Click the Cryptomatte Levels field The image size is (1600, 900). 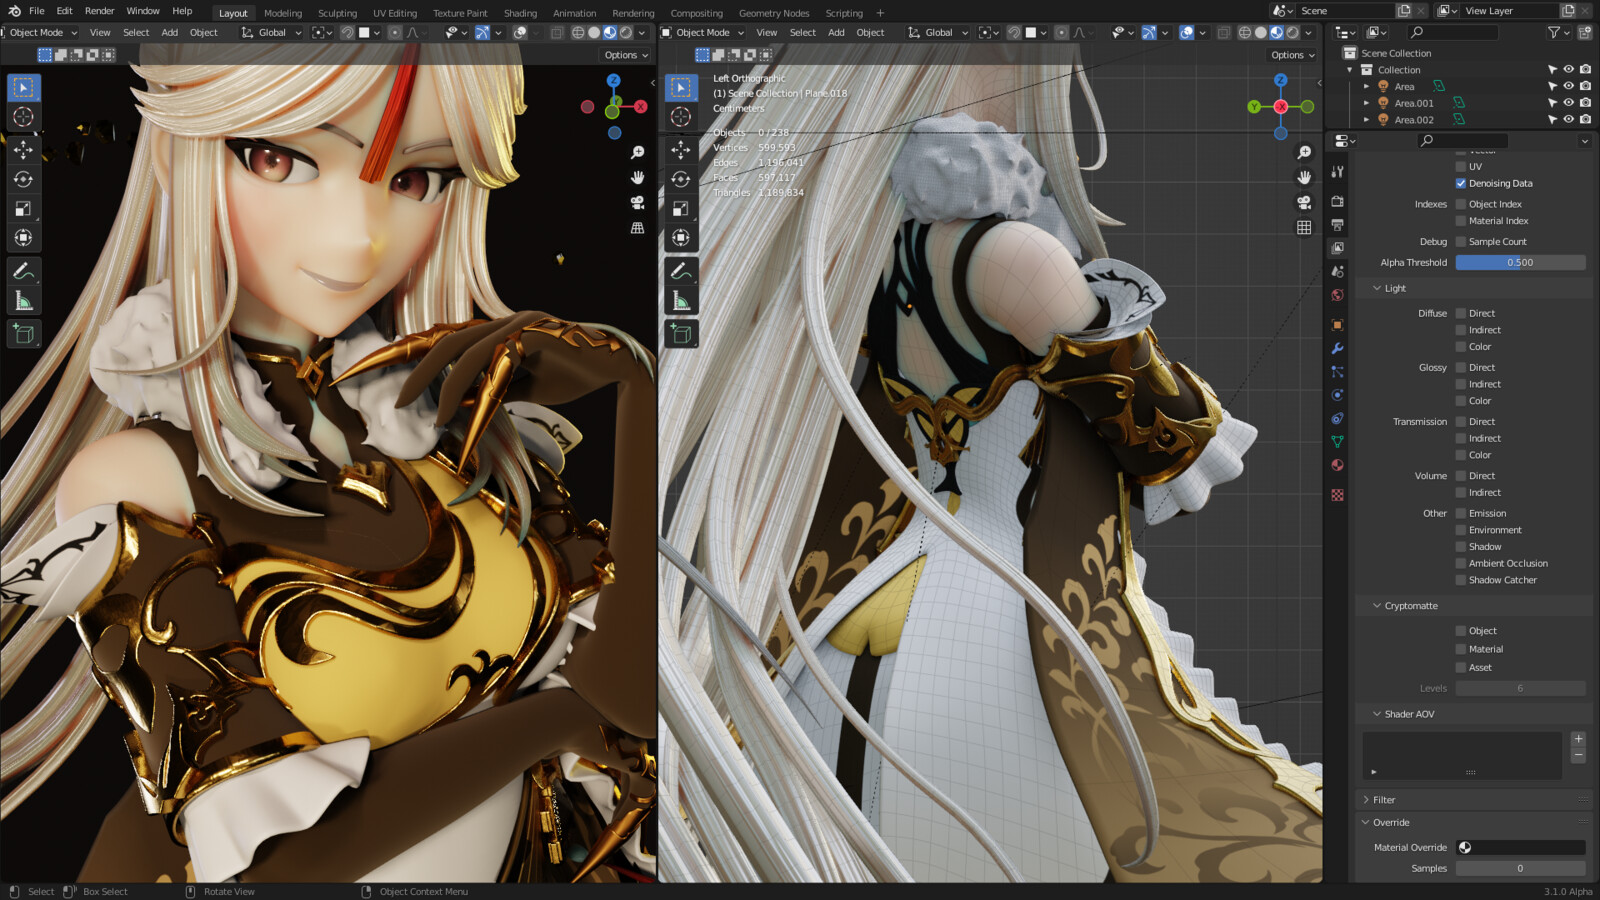pos(1520,688)
